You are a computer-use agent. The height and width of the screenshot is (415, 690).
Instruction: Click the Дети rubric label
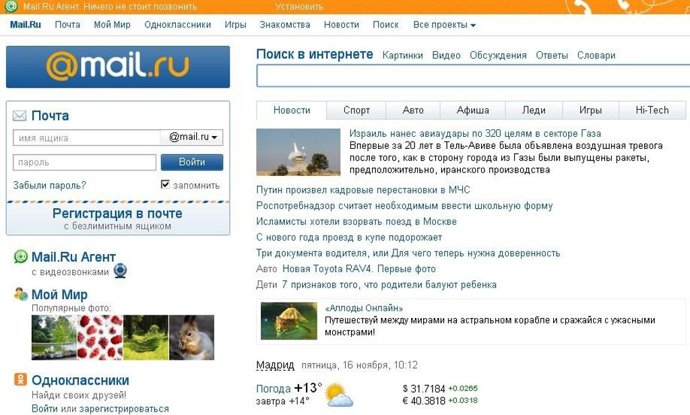(x=267, y=285)
